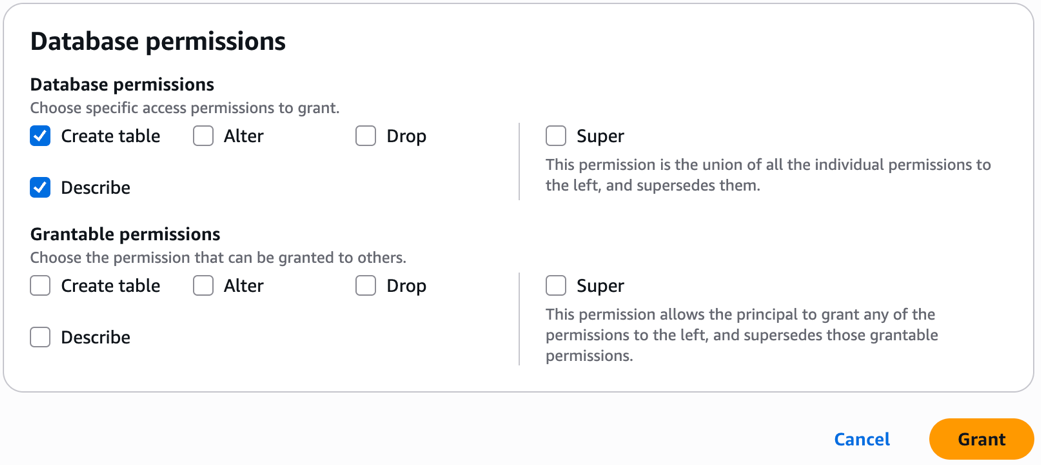
Task: Click the 'Alter' label text in Database permissions
Action: 243,136
